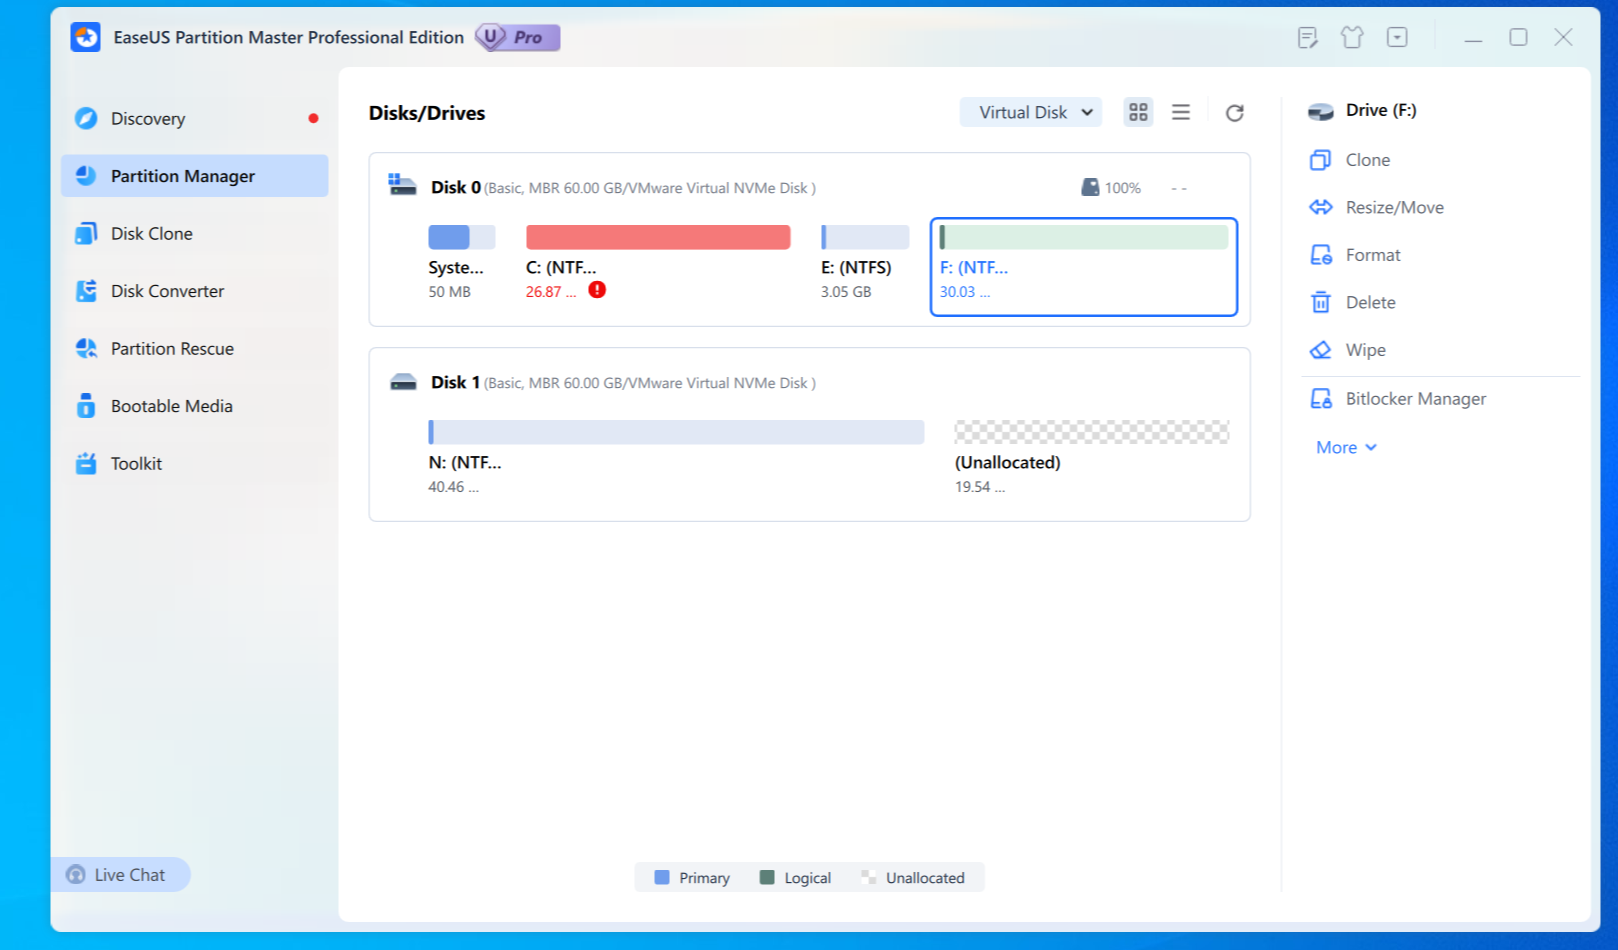
Task: Click the Disk Converter icon
Action: [x=86, y=291]
